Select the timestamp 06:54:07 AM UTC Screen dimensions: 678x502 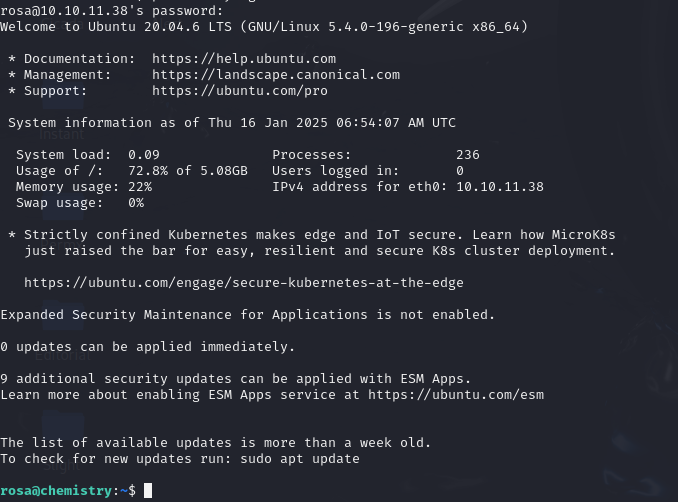[396, 123]
